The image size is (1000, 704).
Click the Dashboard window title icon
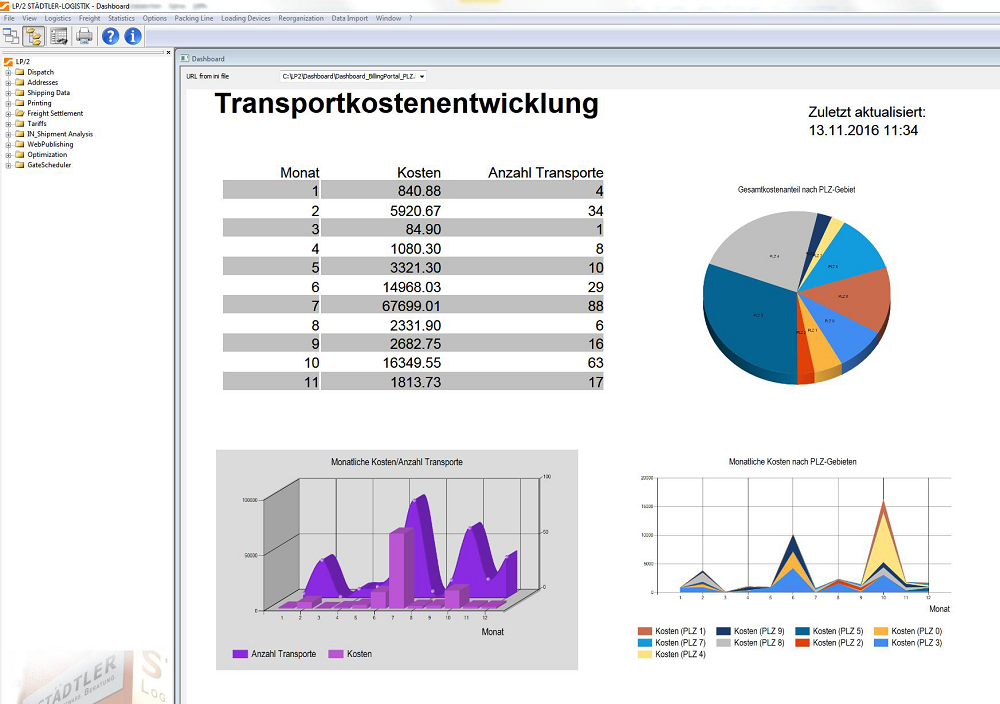tap(185, 59)
